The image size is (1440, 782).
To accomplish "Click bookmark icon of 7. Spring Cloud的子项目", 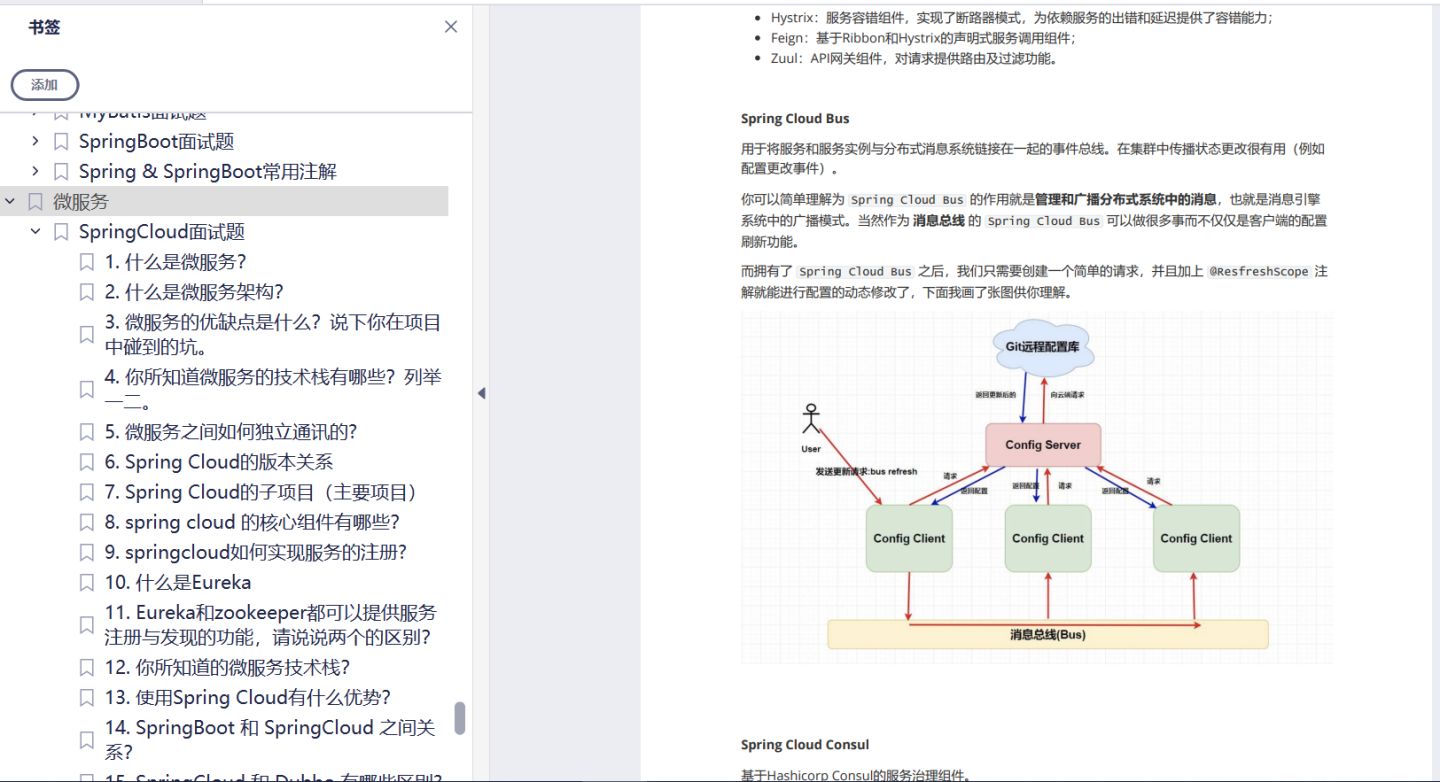I will 87,492.
